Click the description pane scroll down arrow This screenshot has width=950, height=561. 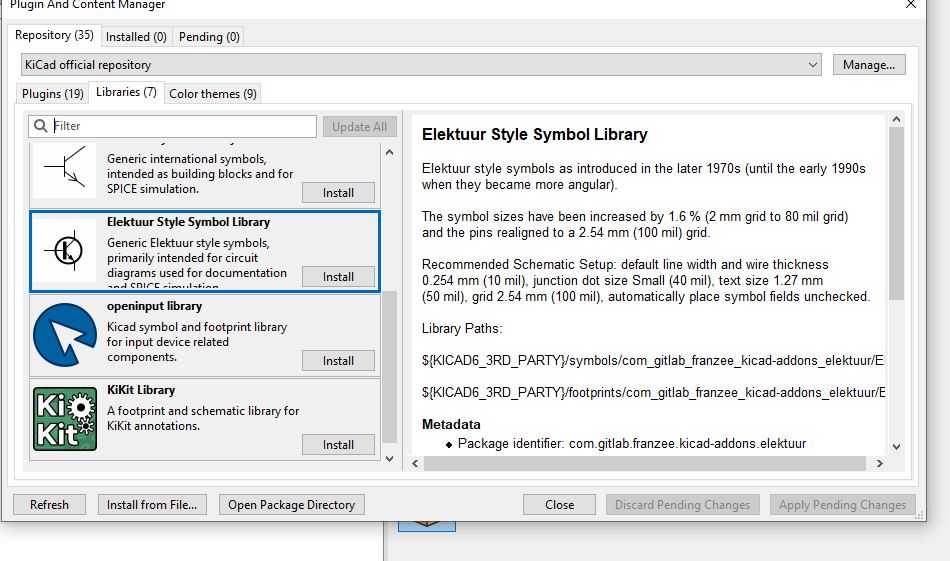897,447
